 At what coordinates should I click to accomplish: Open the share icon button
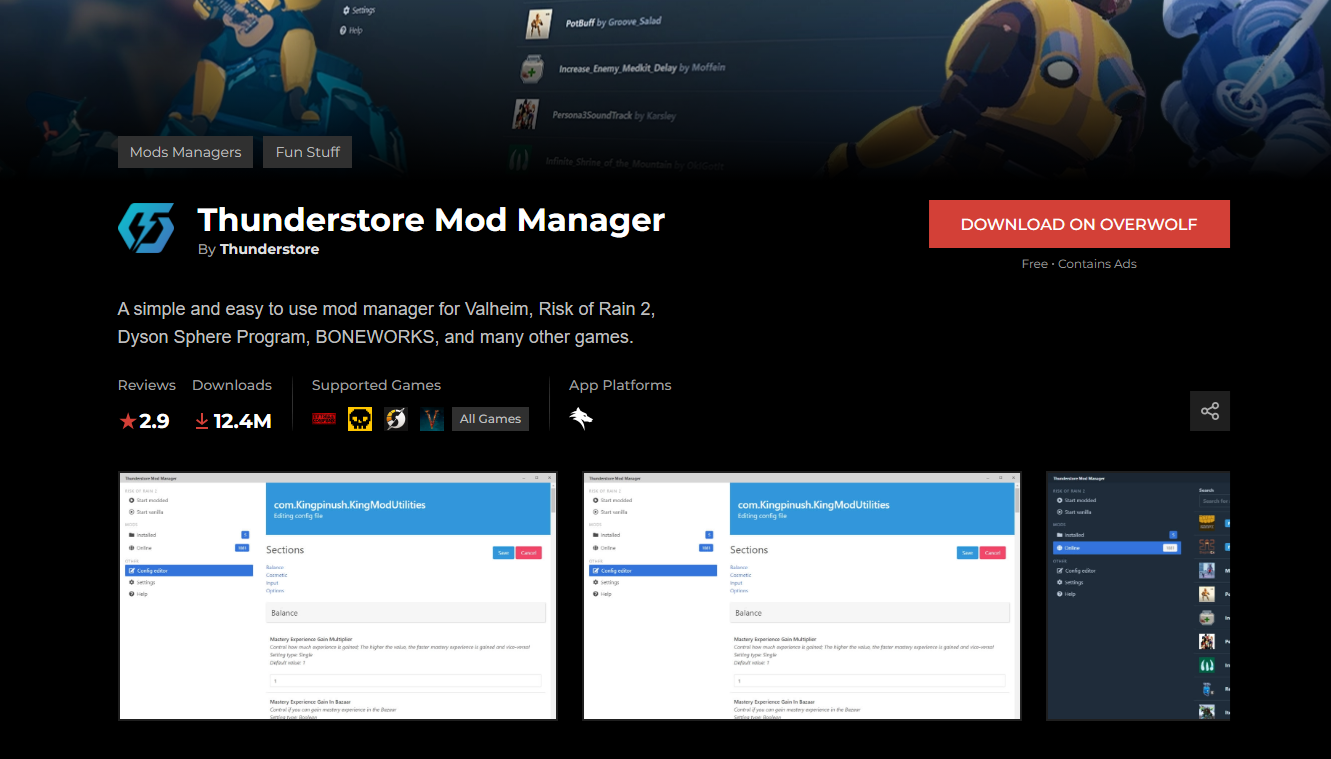(x=1210, y=411)
